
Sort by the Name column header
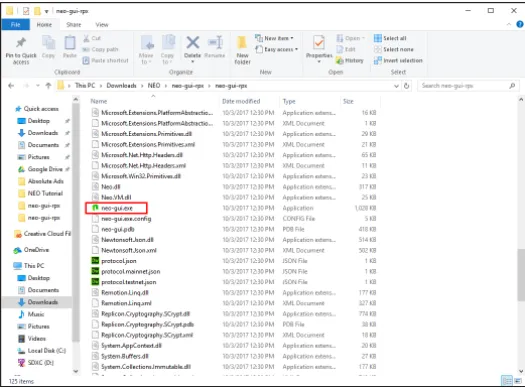(99, 101)
